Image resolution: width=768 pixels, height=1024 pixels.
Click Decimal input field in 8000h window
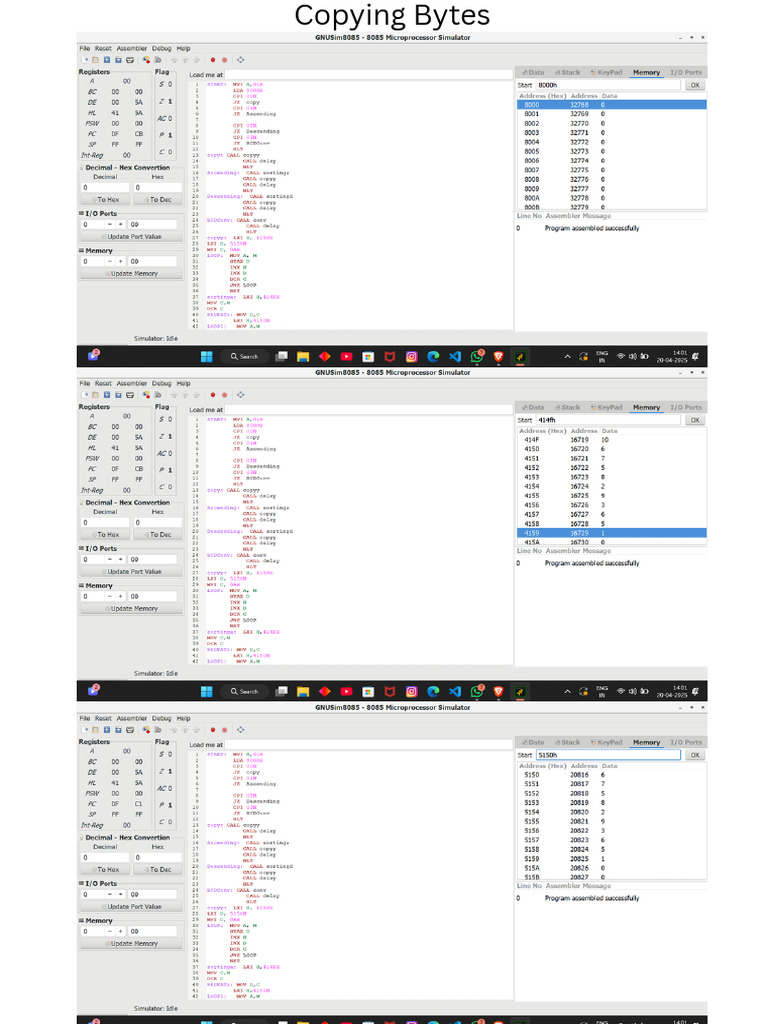pyautogui.click(x=105, y=187)
